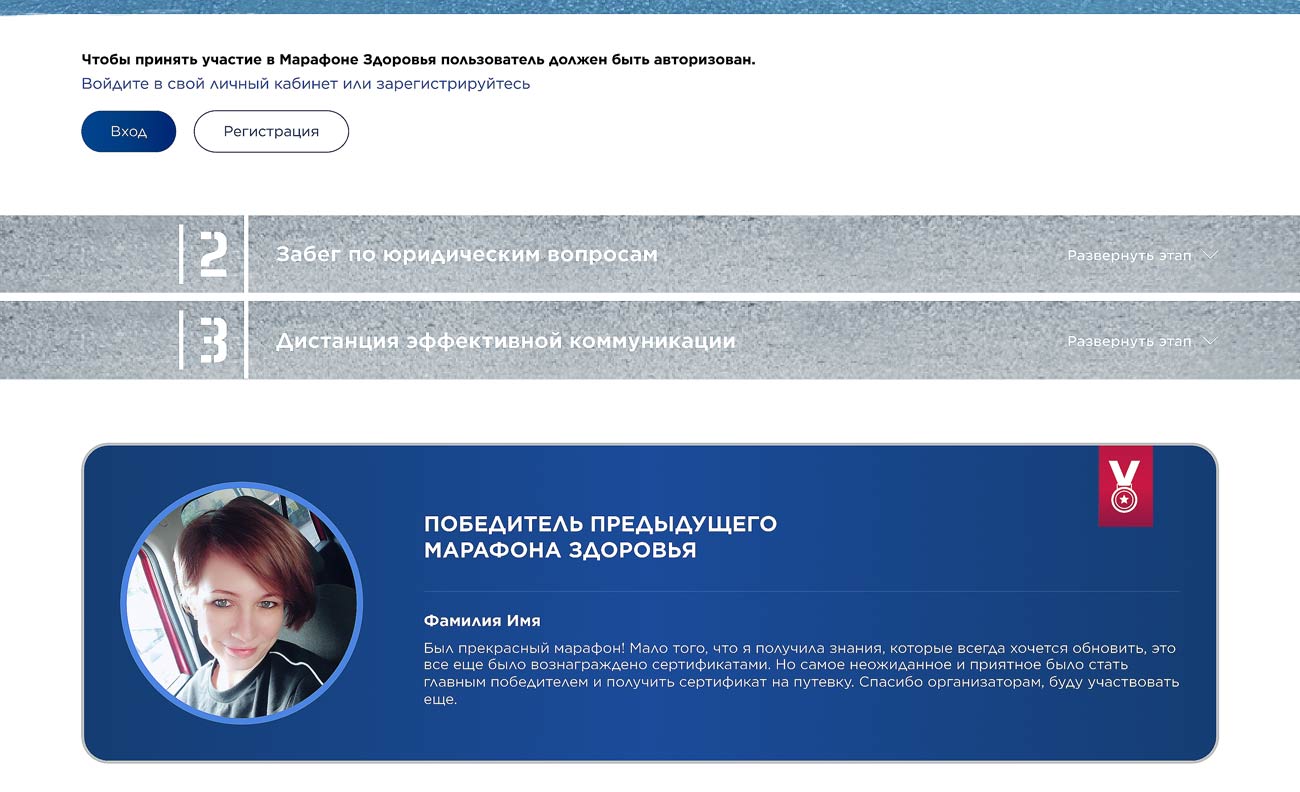Click the bold authorization notice text

[x=418, y=60]
